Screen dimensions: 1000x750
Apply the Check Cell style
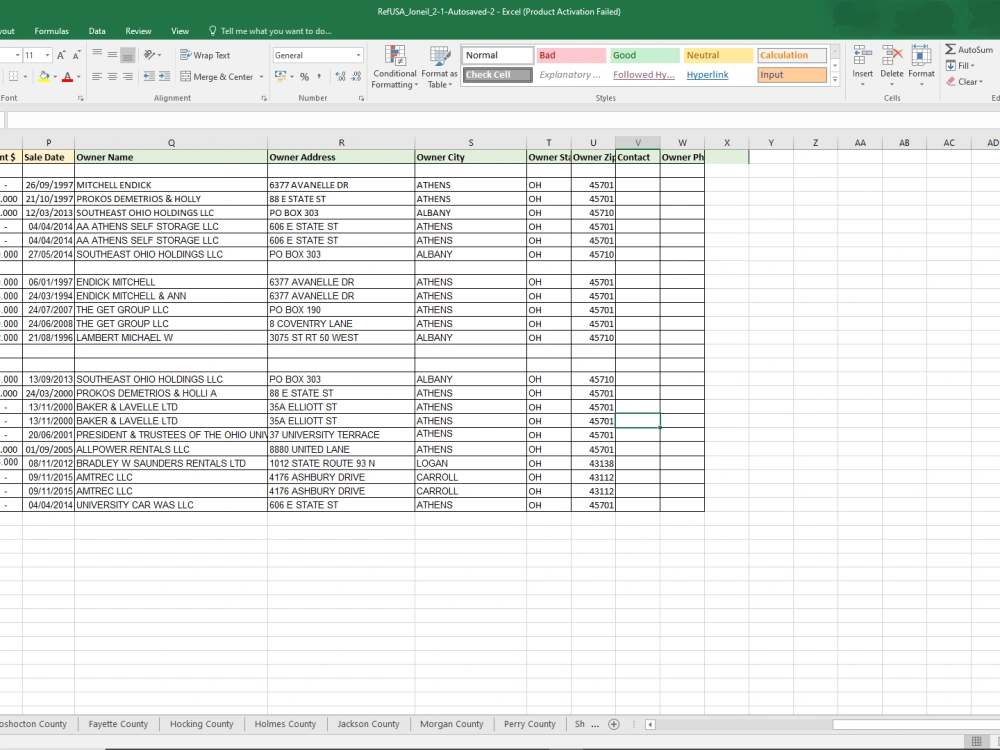coord(497,75)
